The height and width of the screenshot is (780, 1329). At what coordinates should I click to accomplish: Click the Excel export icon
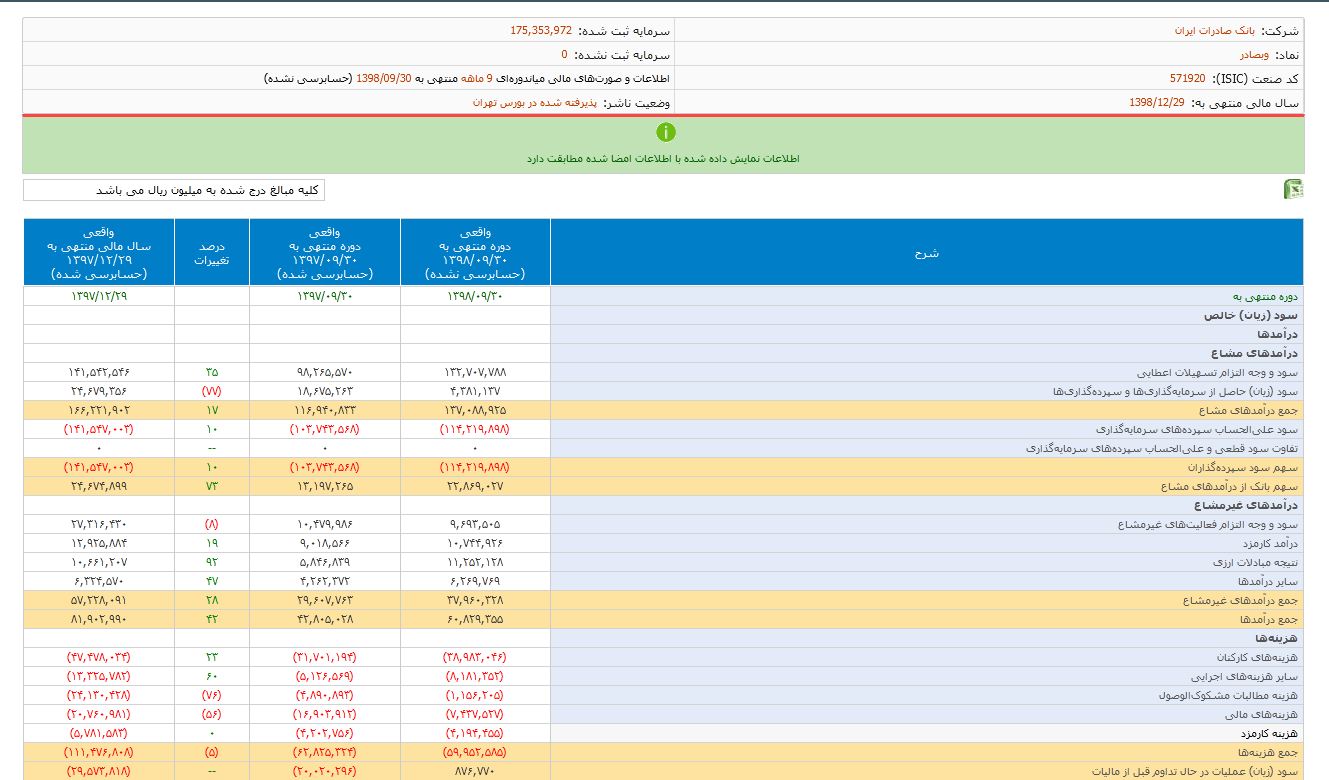[x=1292, y=190]
